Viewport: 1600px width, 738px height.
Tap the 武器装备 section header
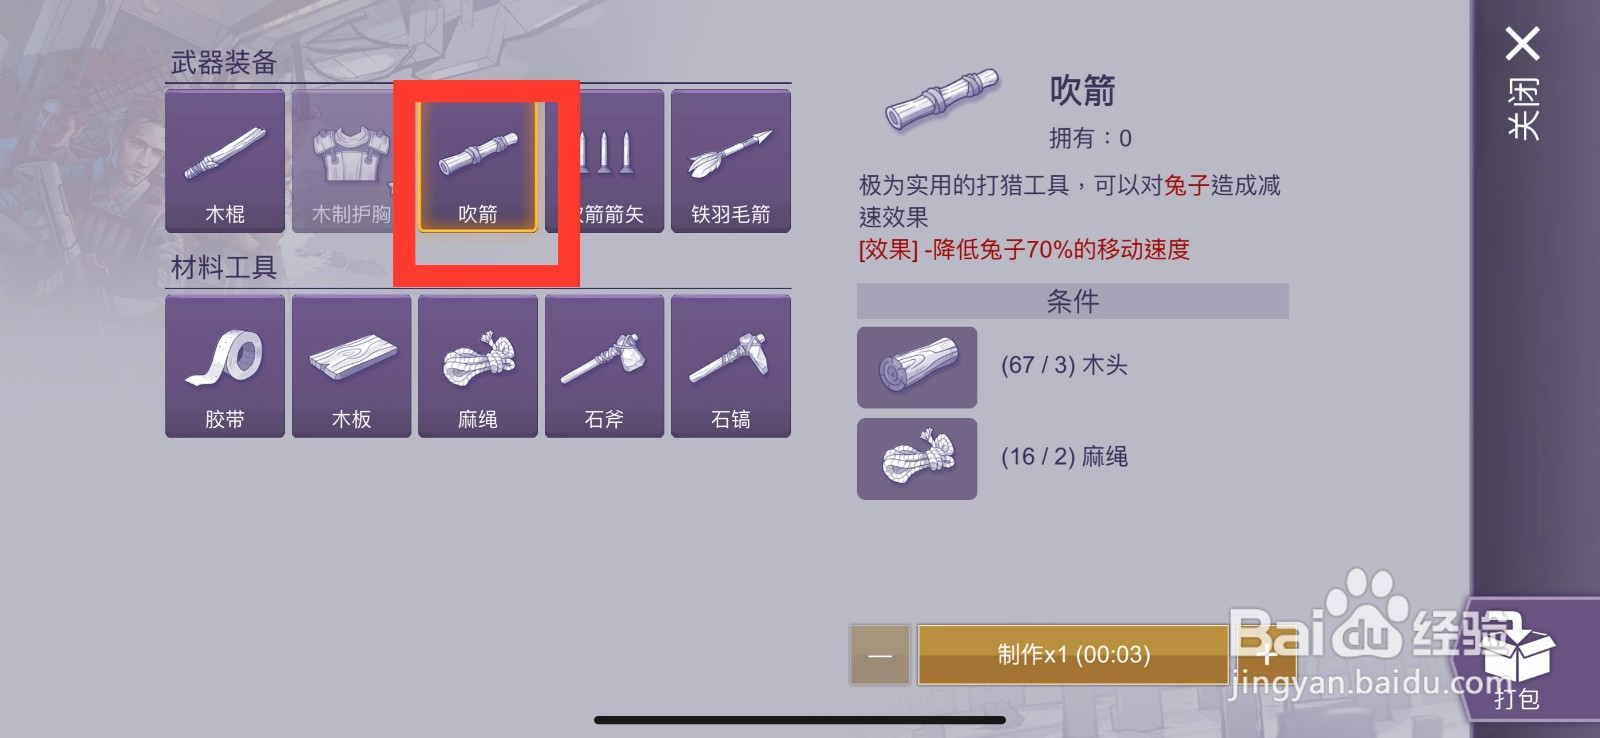pyautogui.click(x=224, y=63)
